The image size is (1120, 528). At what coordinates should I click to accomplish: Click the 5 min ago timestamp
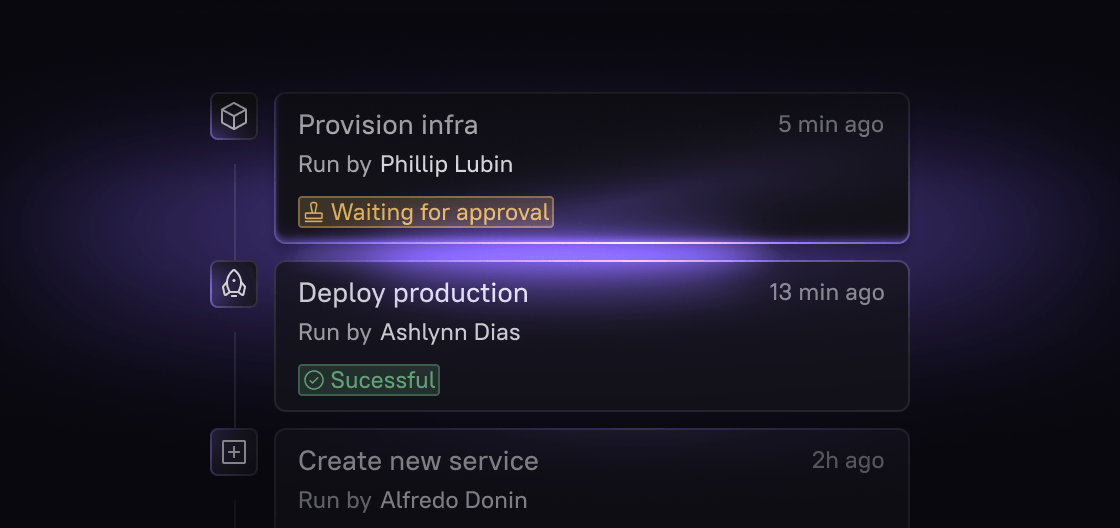click(831, 125)
